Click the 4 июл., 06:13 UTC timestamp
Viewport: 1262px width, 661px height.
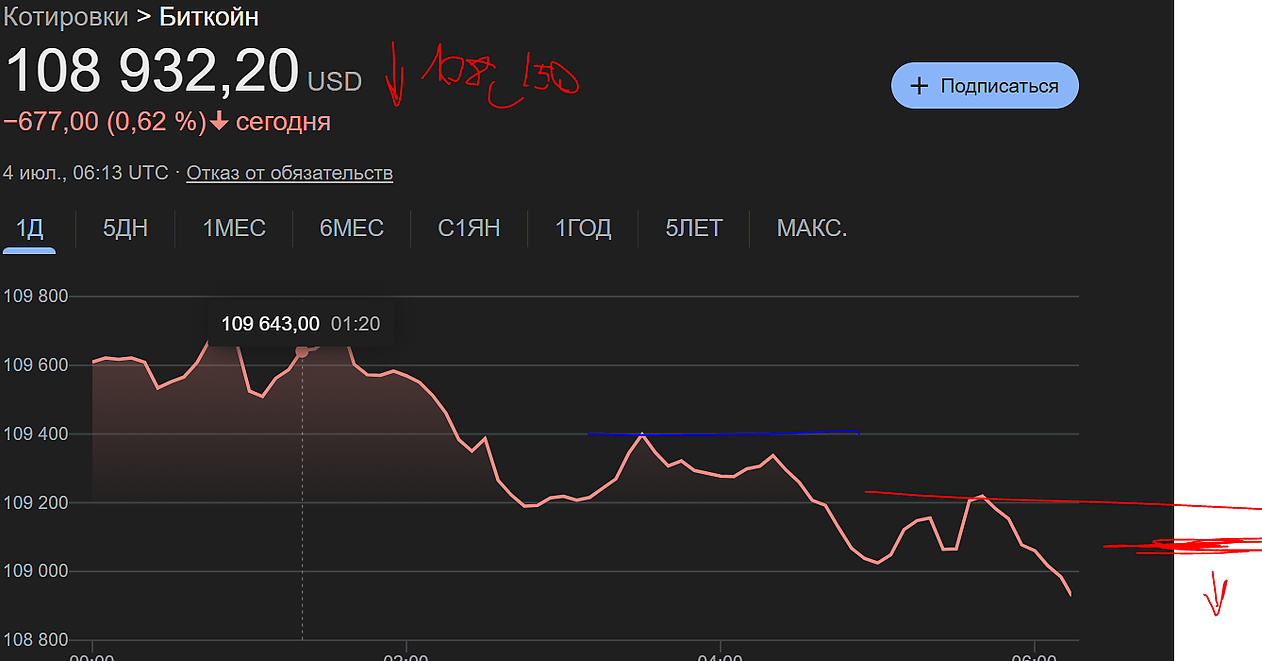pos(86,173)
